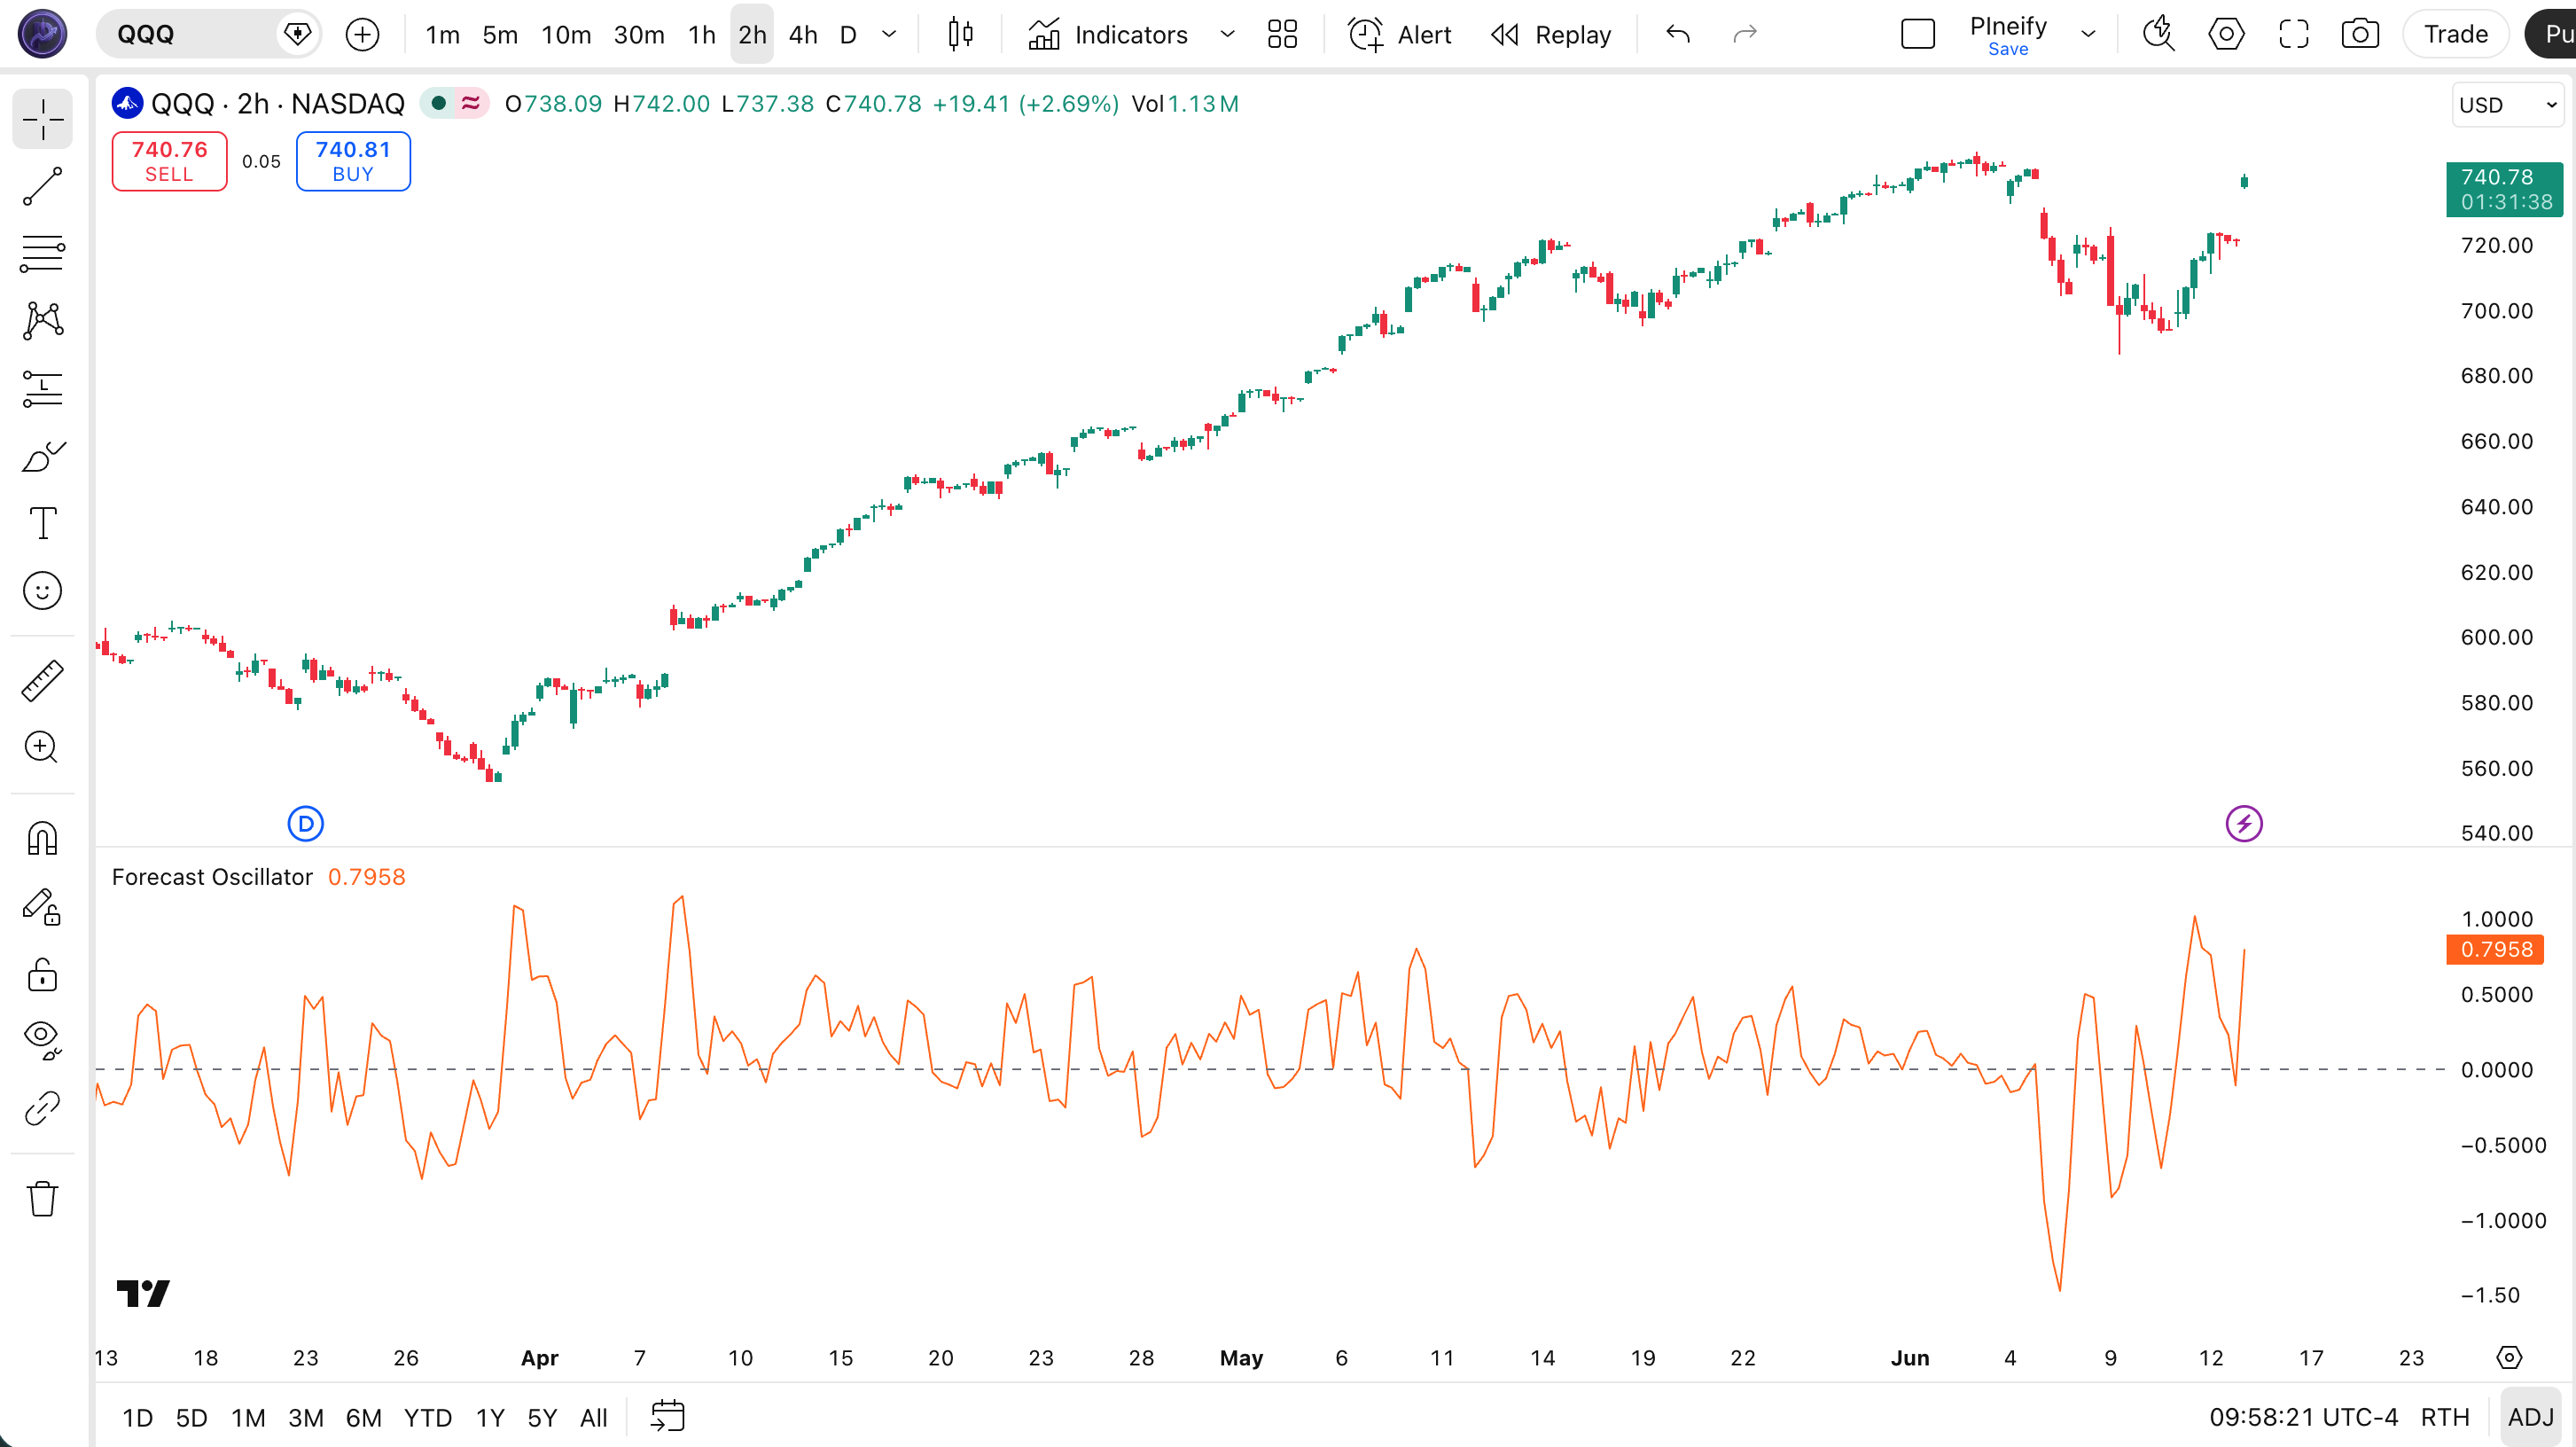Image resolution: width=2576 pixels, height=1447 pixels.
Task: Select the crosshair cursor tool
Action: coord(43,120)
